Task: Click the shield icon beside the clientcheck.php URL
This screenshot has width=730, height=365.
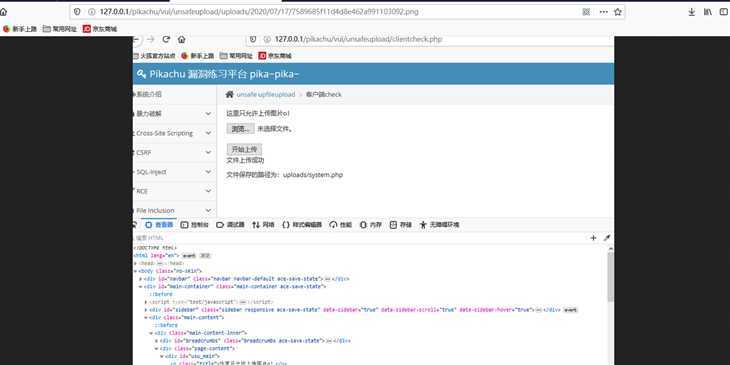Action: (x=253, y=40)
